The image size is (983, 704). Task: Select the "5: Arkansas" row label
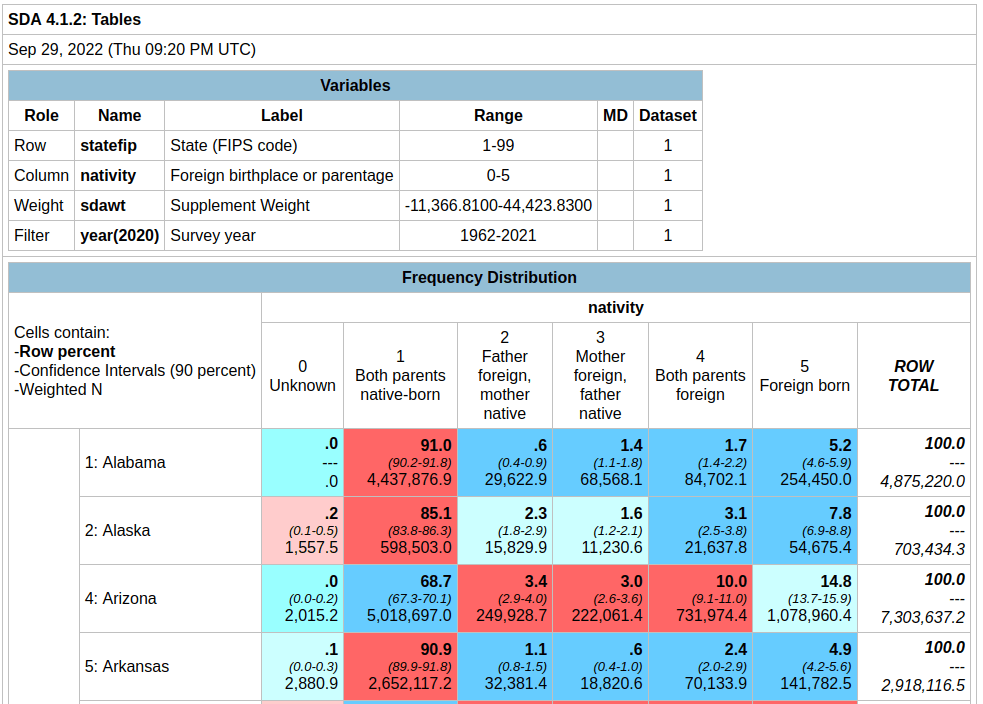tap(126, 666)
